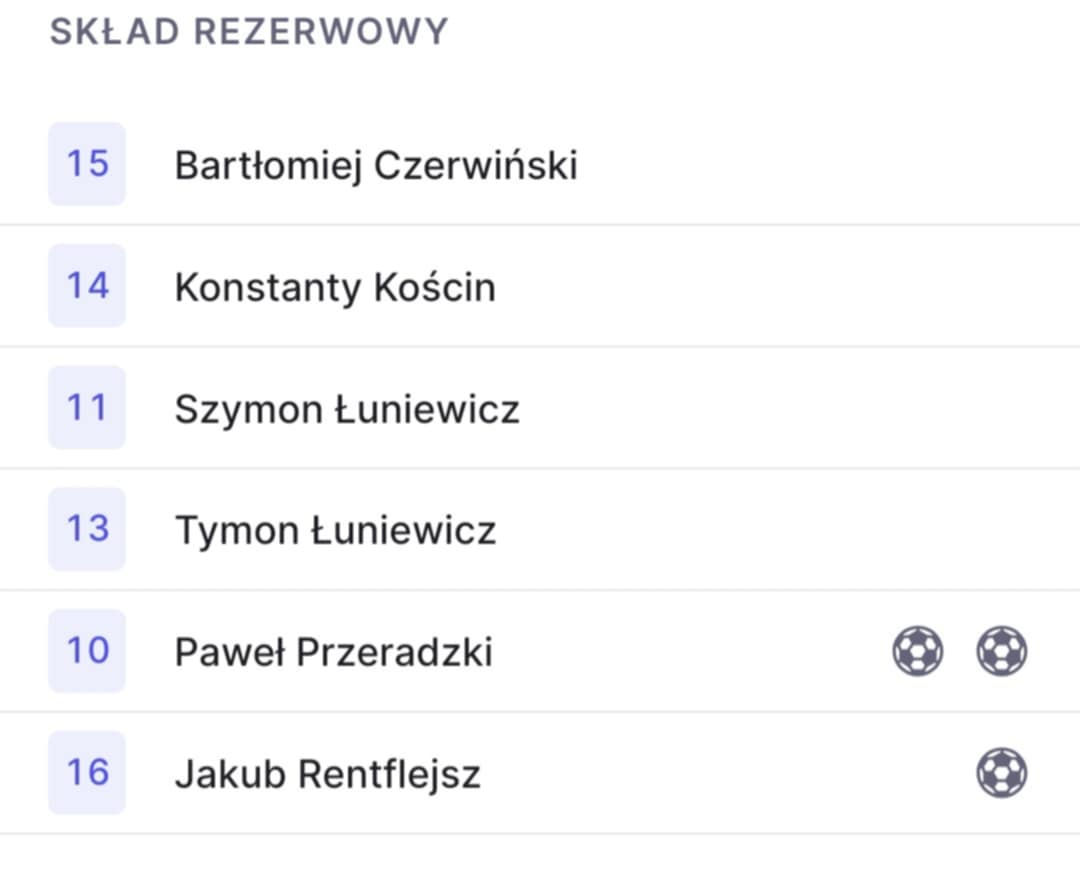Open player Konstanty Kościn
This screenshot has width=1080, height=872.
(335, 287)
